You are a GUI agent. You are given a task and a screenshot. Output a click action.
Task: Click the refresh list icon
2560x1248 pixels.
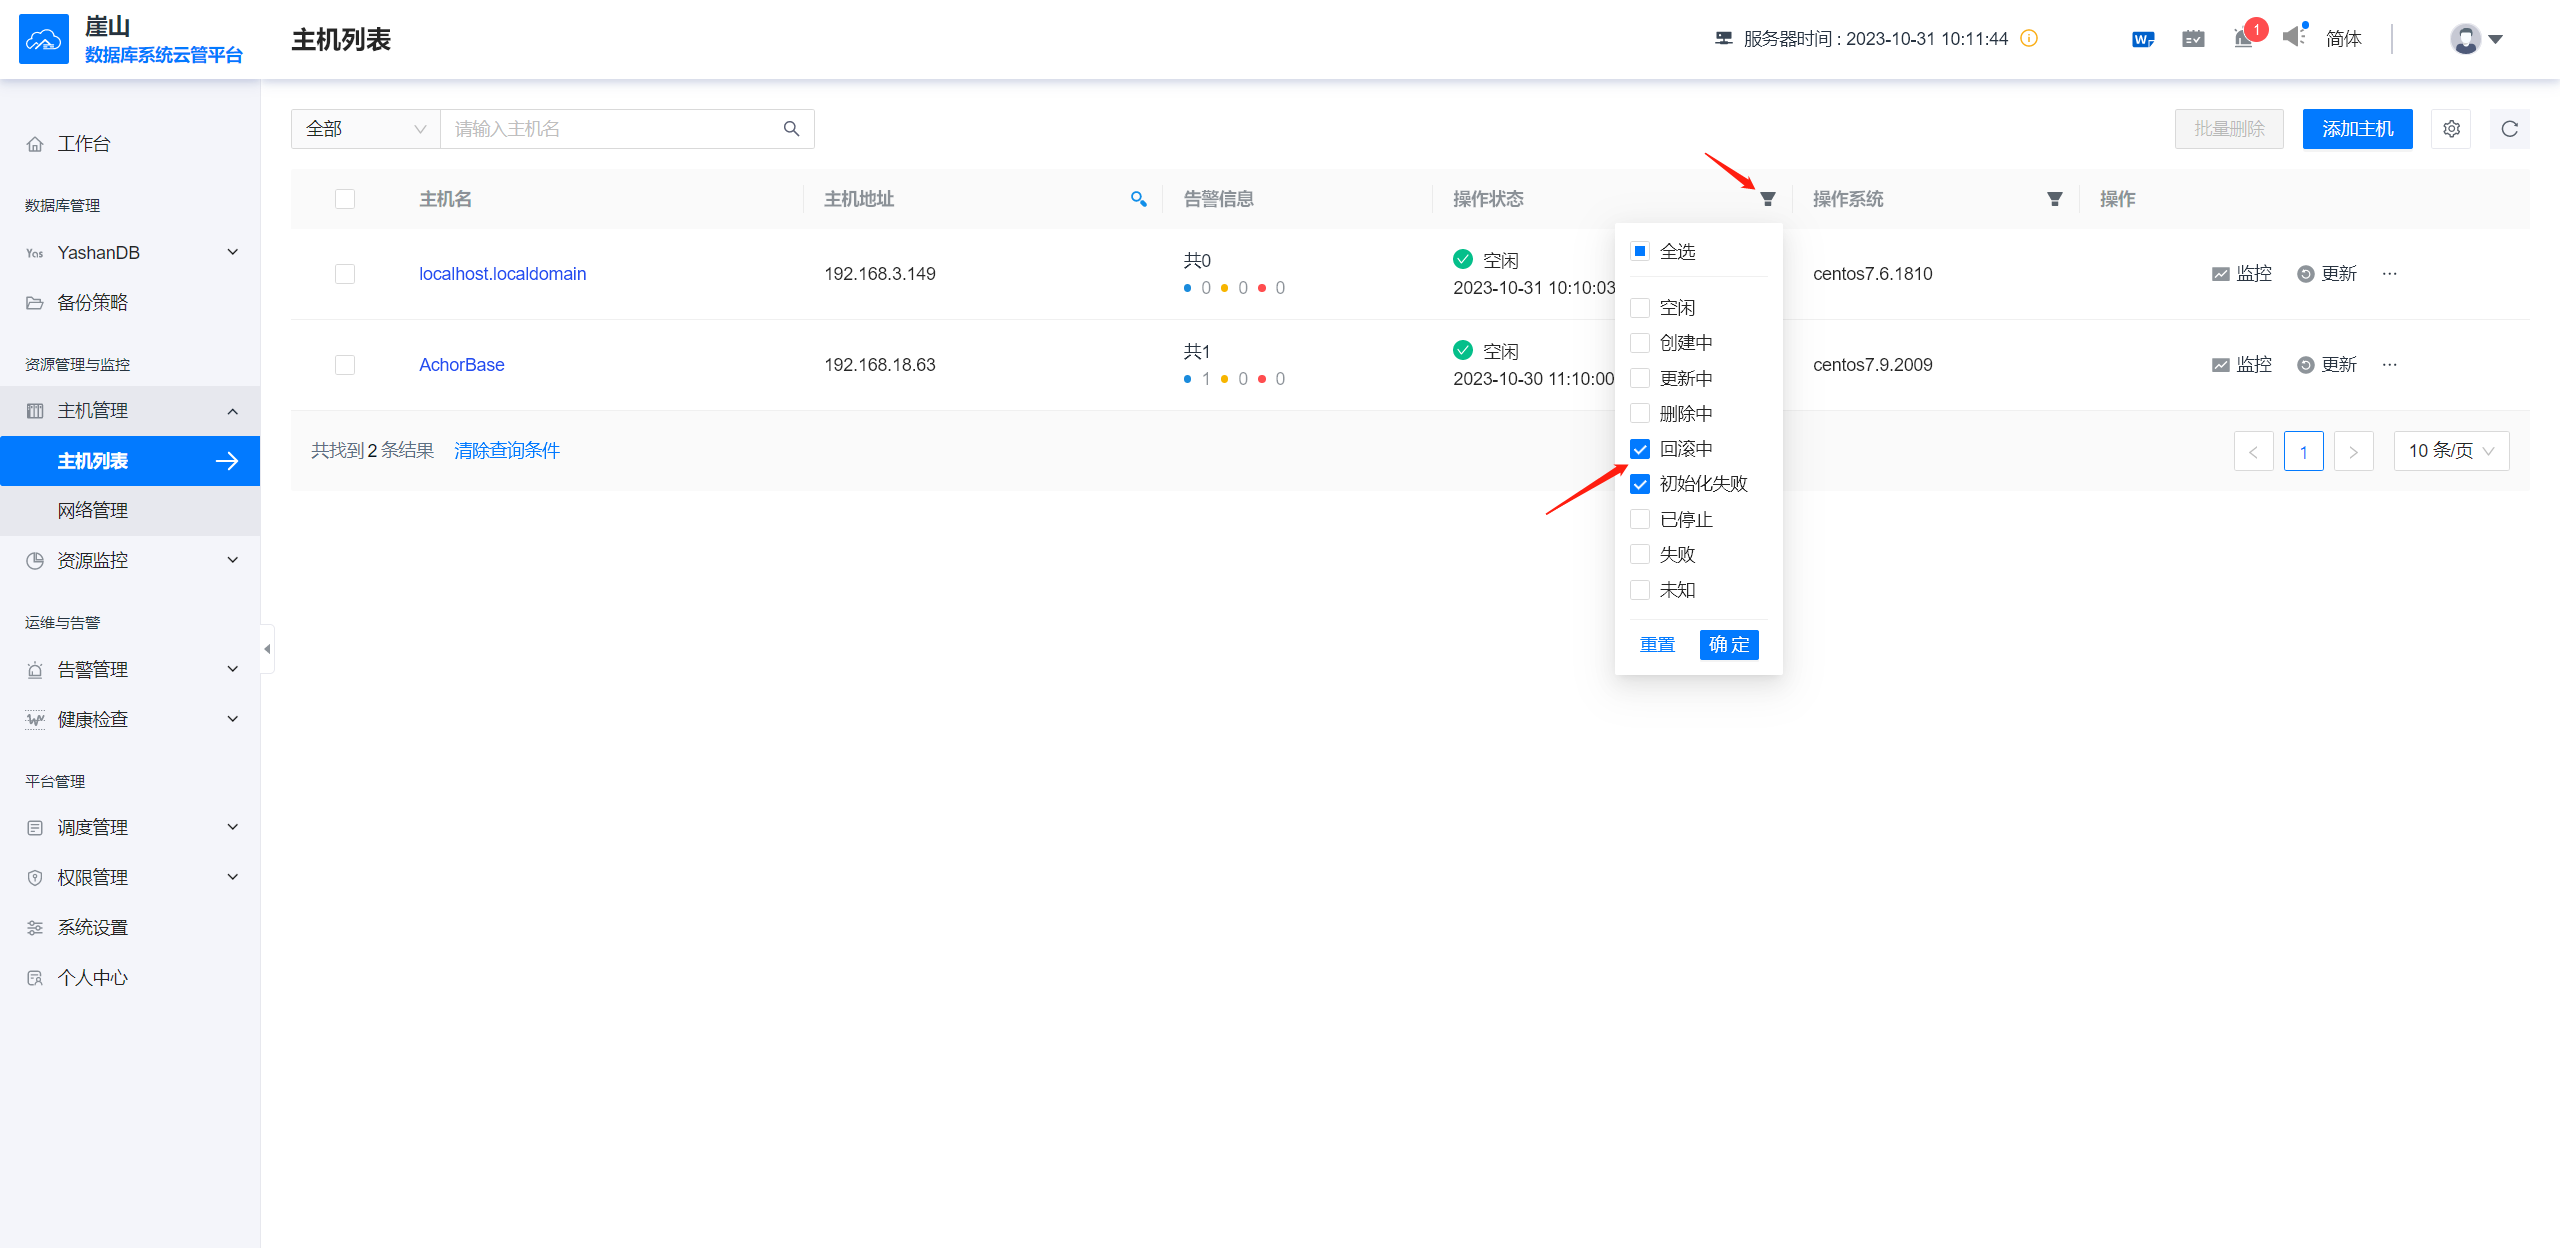coord(2509,129)
